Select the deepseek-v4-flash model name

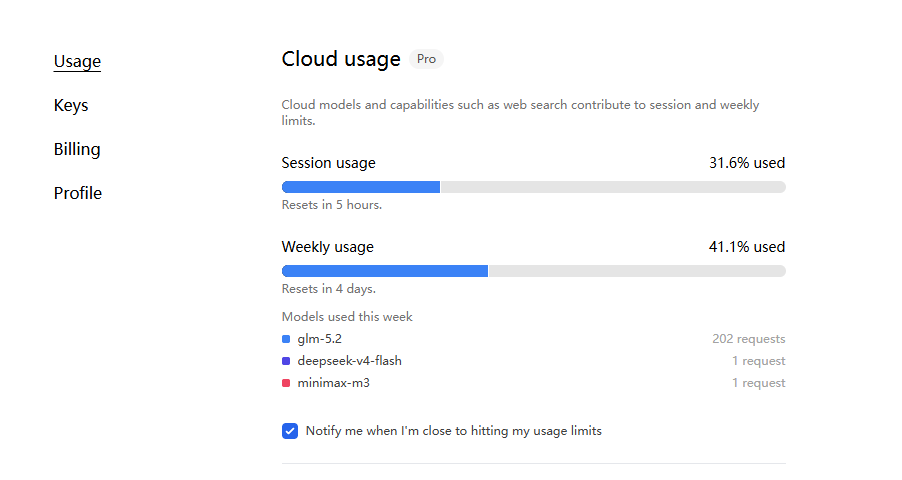[349, 361]
